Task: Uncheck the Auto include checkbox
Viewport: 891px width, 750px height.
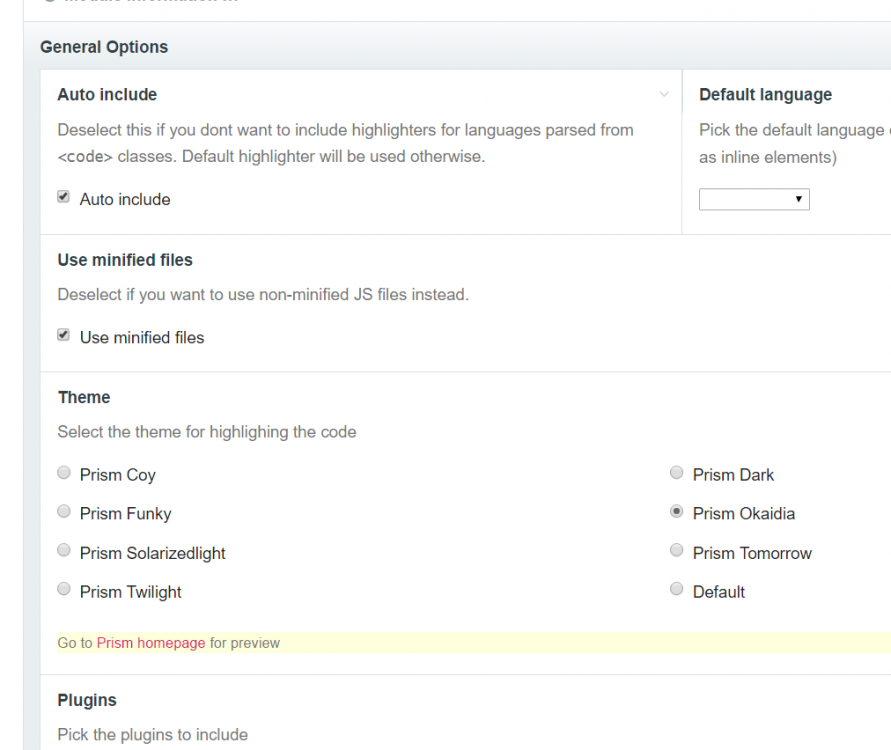Action: [x=64, y=198]
